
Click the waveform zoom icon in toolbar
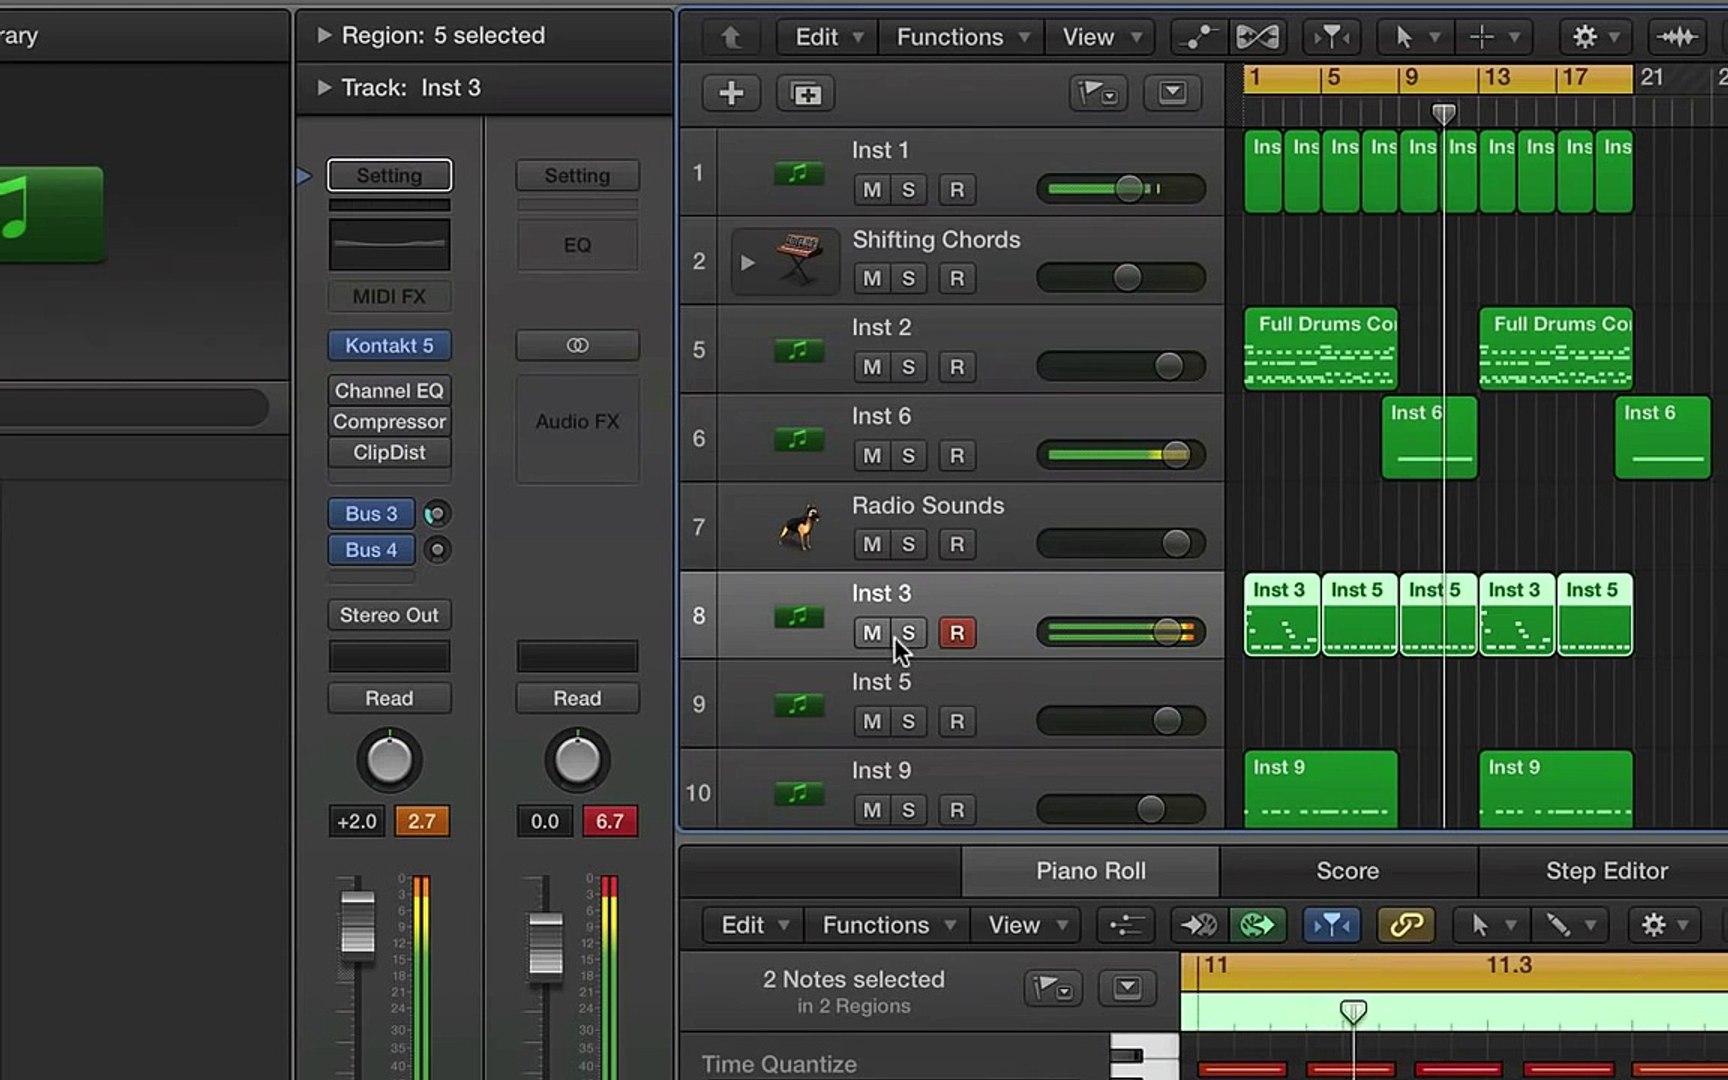point(1676,38)
